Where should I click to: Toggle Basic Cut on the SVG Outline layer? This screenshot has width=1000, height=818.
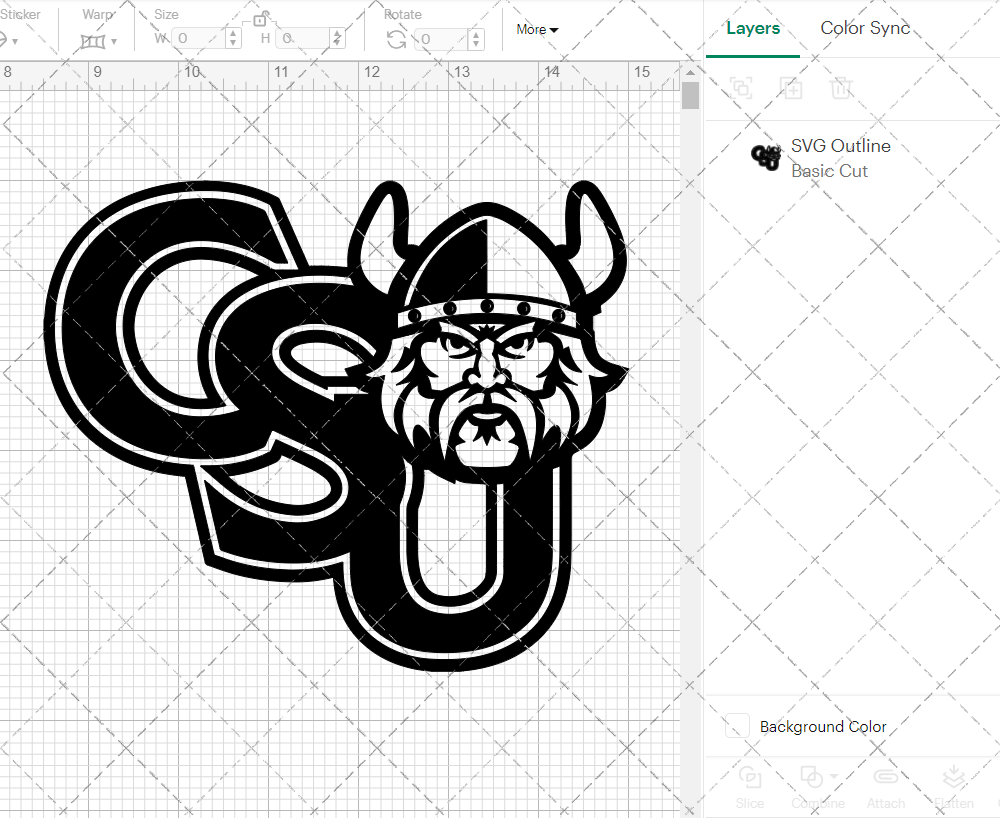pyautogui.click(x=830, y=171)
